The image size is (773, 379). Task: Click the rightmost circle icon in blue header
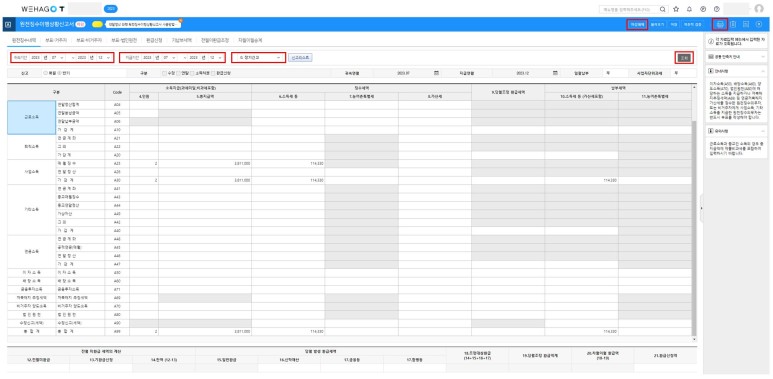point(759,24)
